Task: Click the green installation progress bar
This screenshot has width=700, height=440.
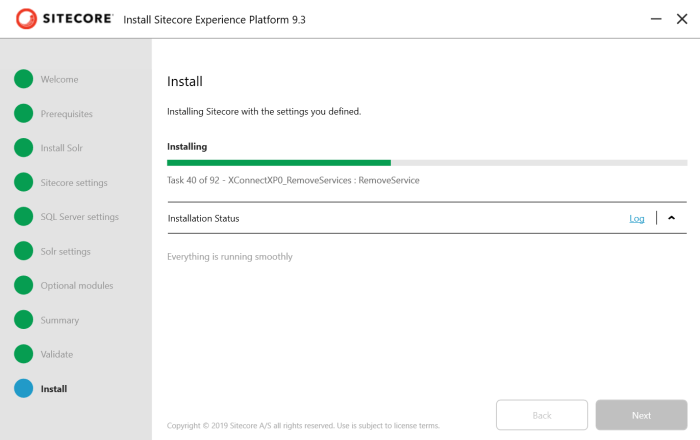Action: [x=279, y=163]
